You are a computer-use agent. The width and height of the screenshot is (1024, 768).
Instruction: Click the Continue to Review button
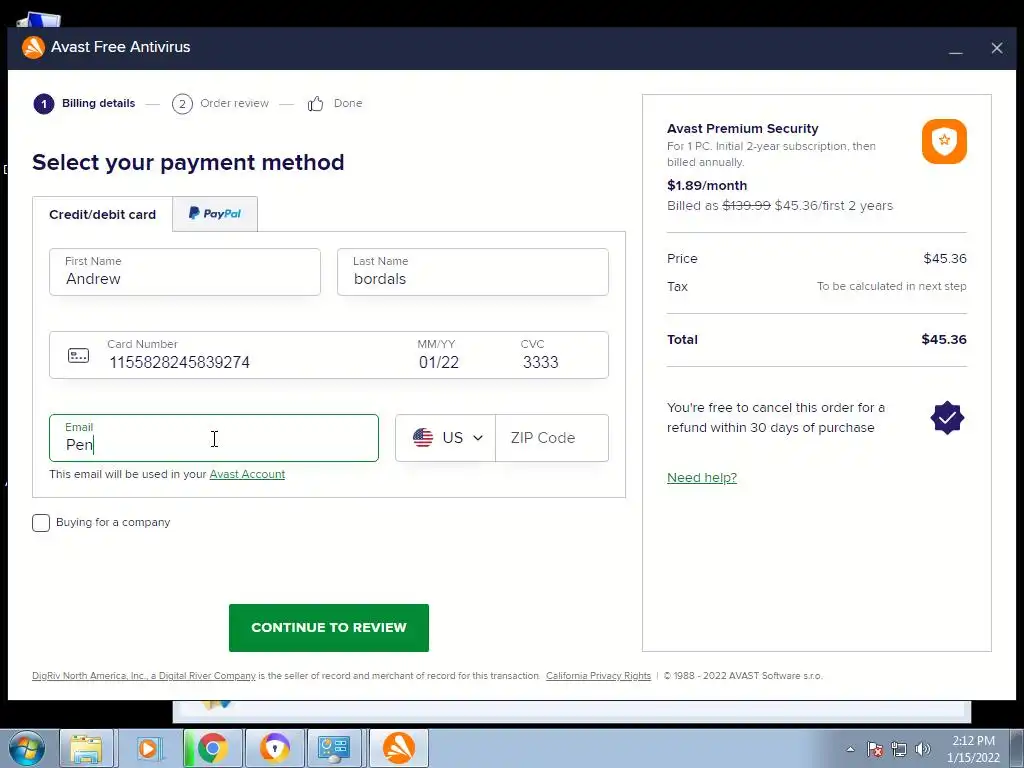coord(328,628)
